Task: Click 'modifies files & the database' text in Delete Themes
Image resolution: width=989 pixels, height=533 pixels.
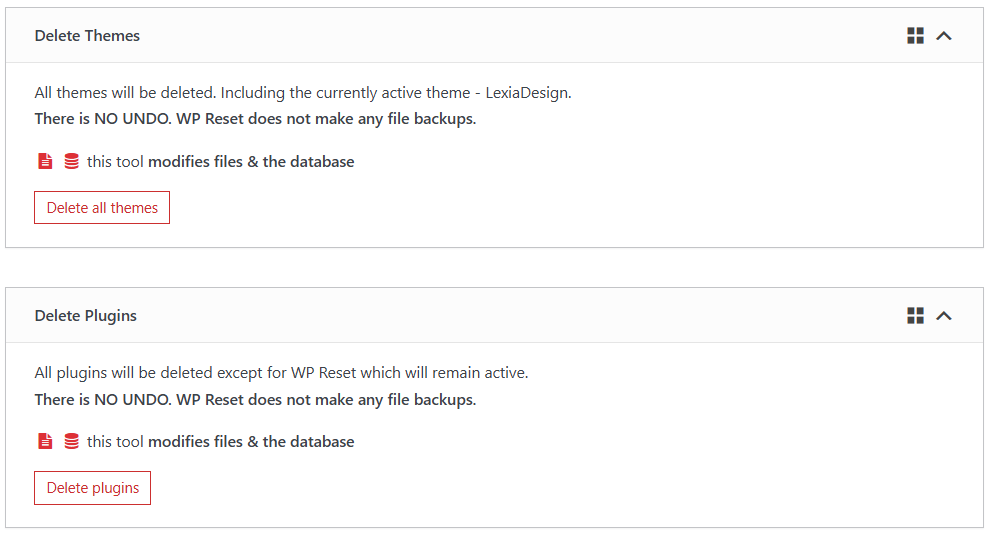Action: [251, 161]
